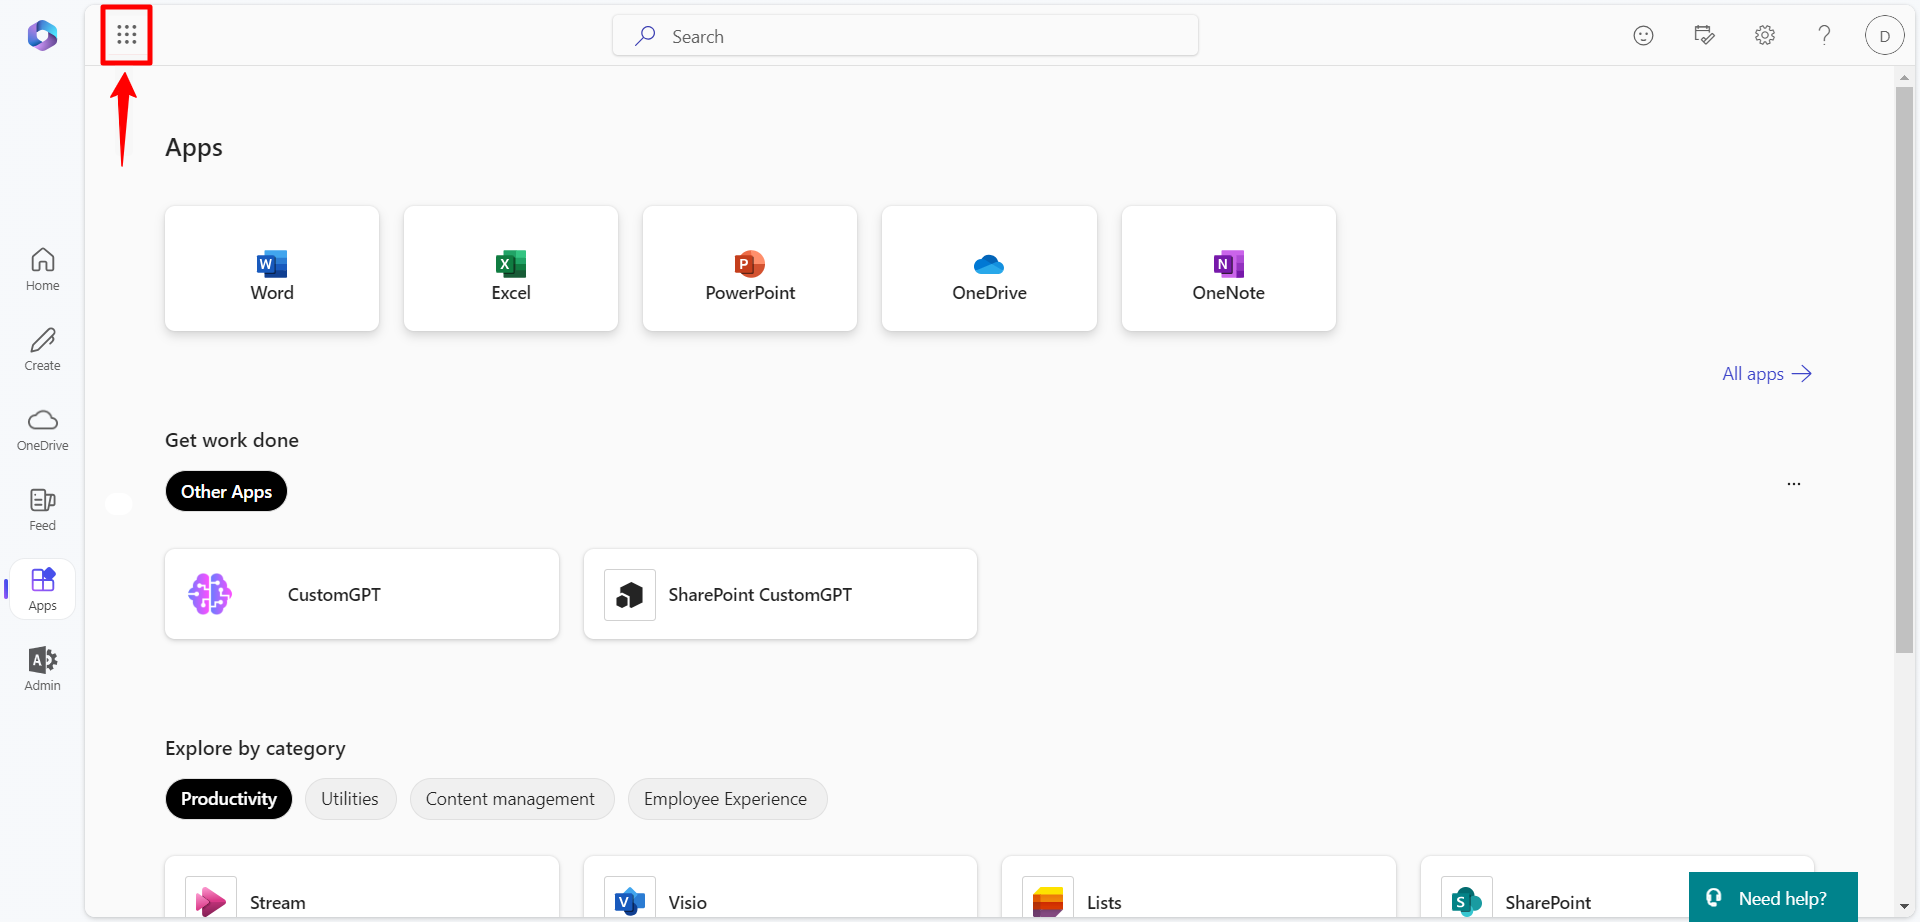Click the Microsoft 365 logo
This screenshot has width=1920, height=922.
[42, 36]
